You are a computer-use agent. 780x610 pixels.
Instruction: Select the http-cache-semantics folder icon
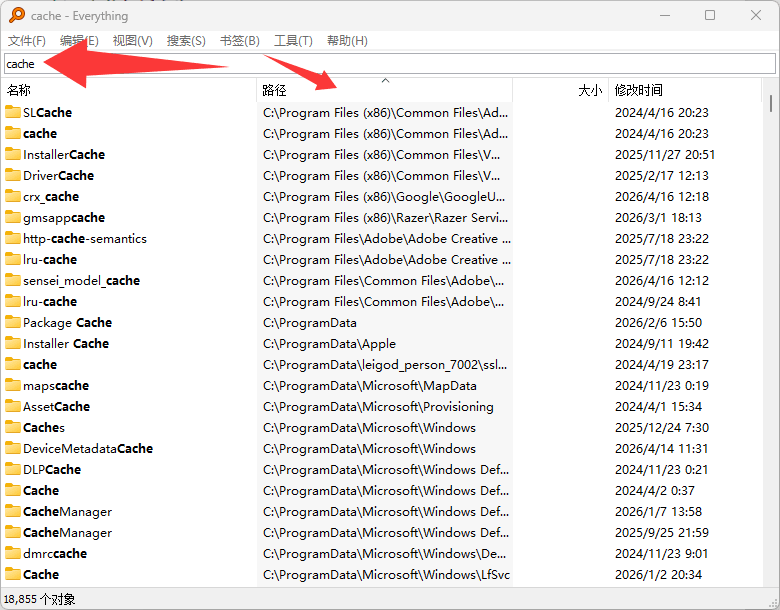tap(13, 238)
